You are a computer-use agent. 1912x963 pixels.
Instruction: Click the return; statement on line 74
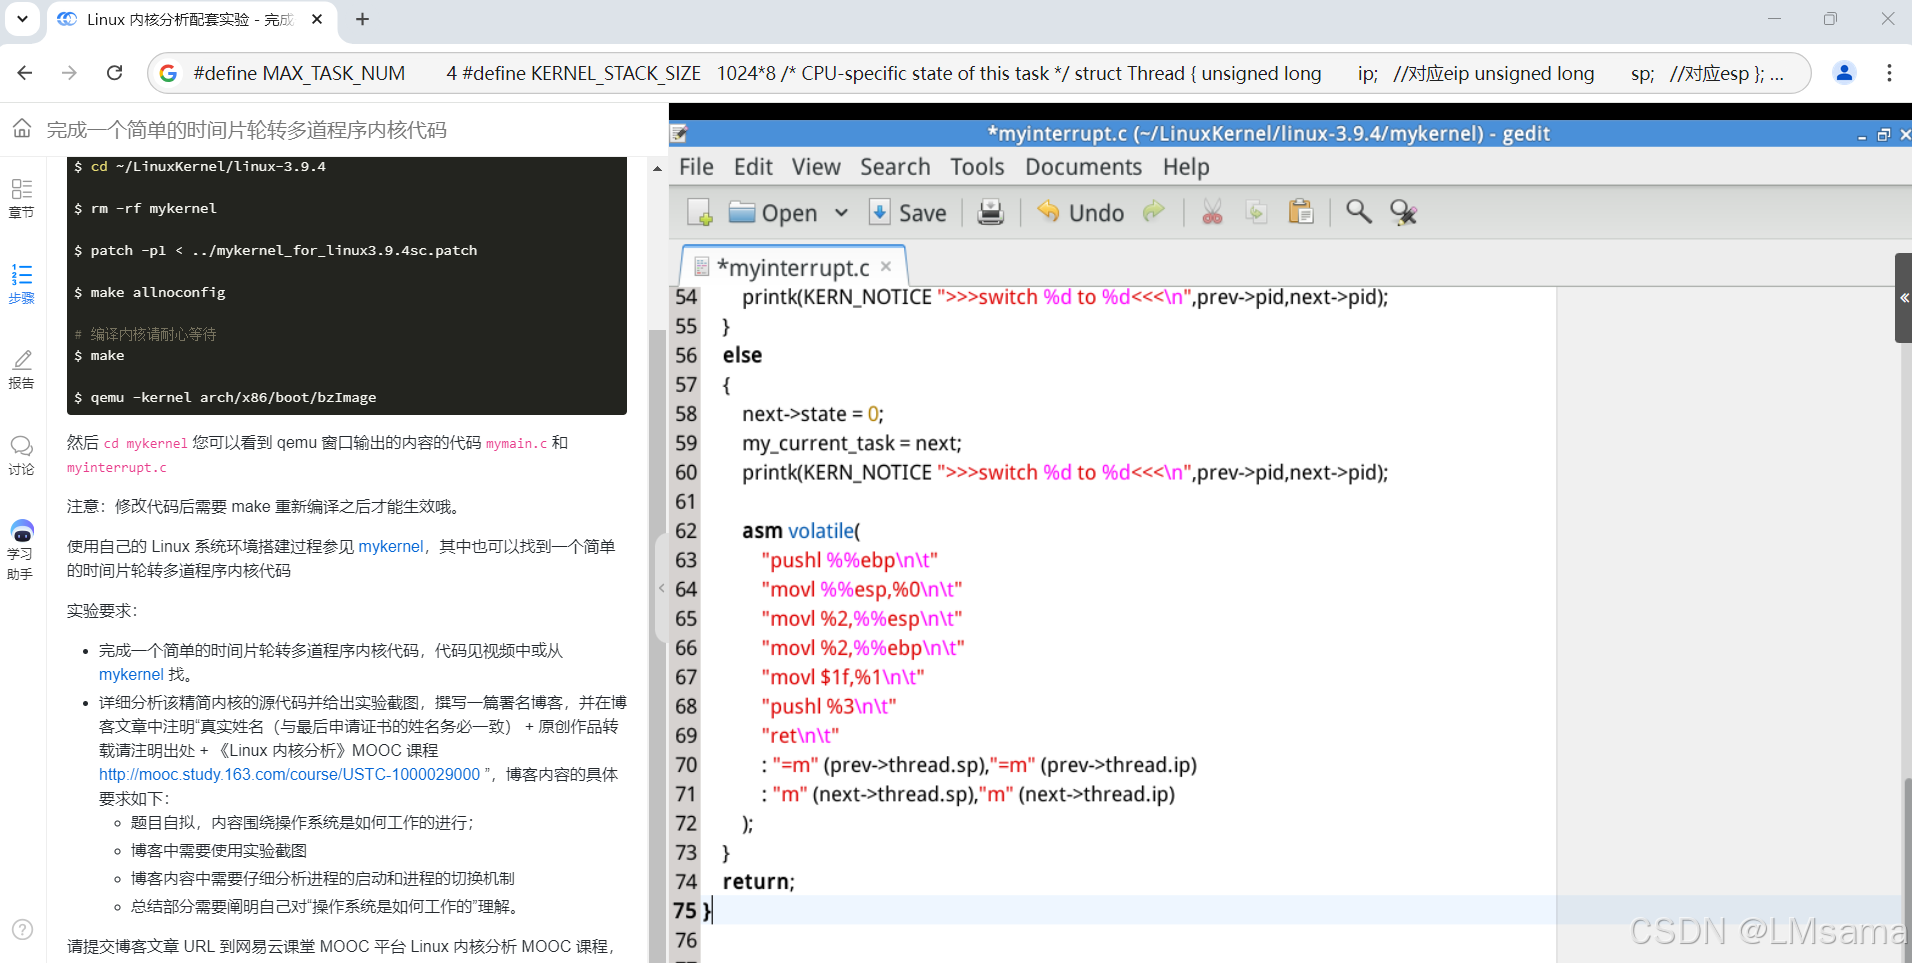coord(758,881)
